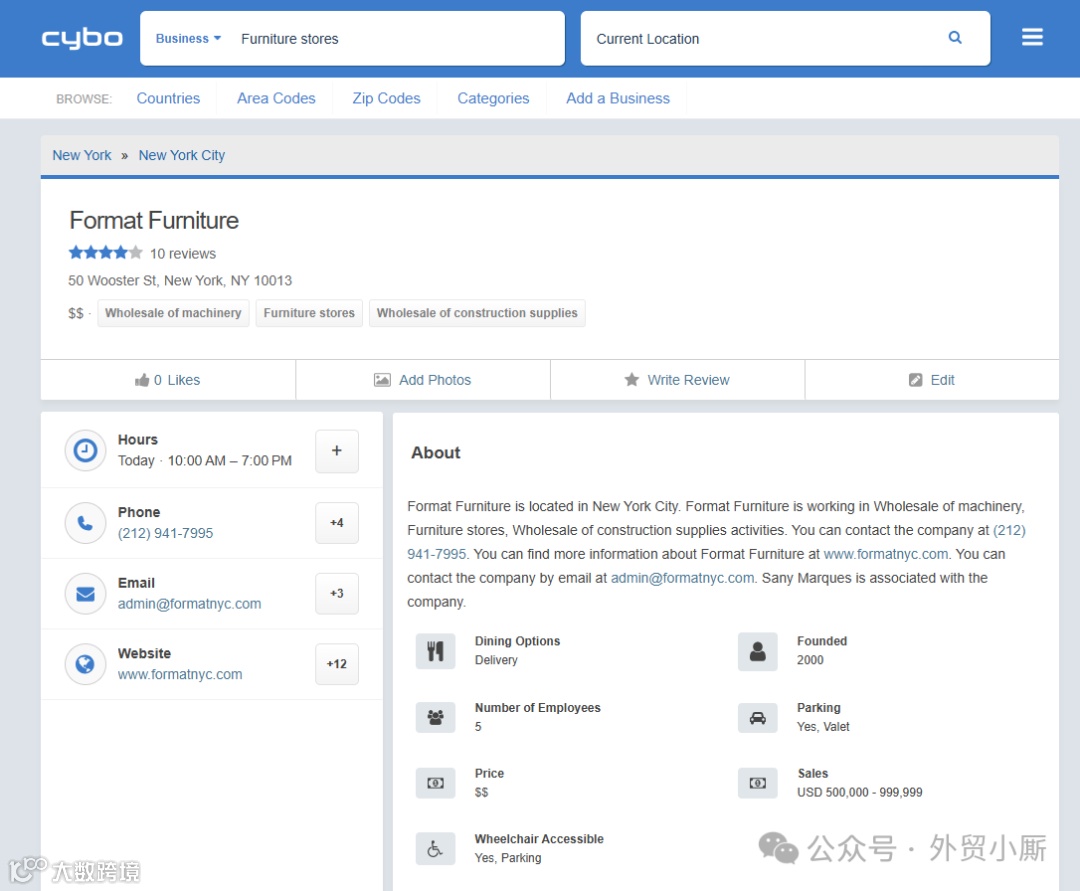This screenshot has height=891, width=1080.
Task: Select Furniture stores category tag
Action: 309,313
